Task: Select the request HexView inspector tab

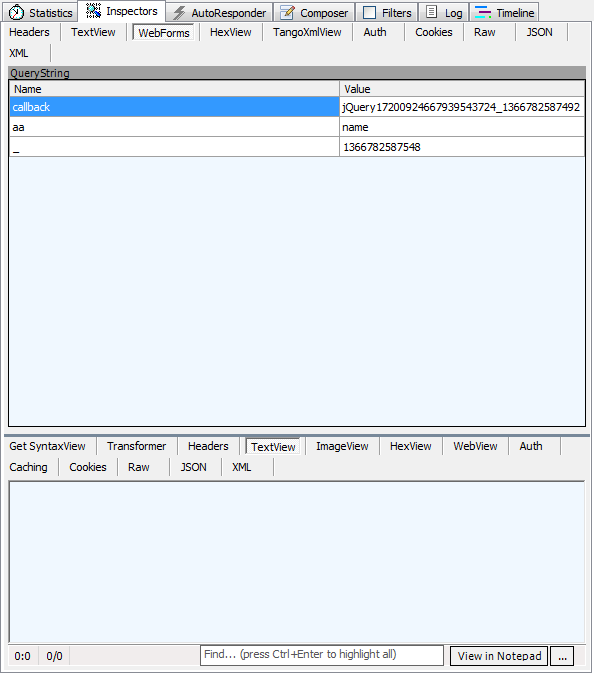Action: tap(230, 32)
